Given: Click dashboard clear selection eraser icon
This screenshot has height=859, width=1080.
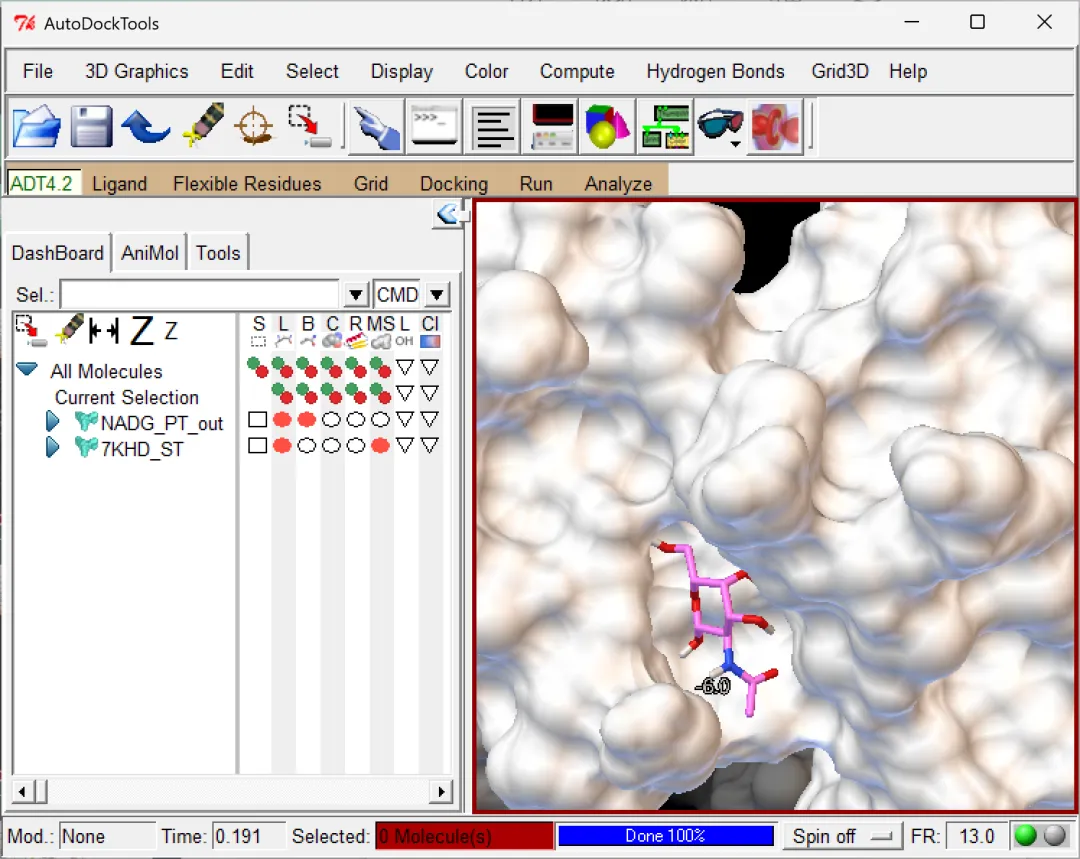Looking at the screenshot, I should 69,329.
